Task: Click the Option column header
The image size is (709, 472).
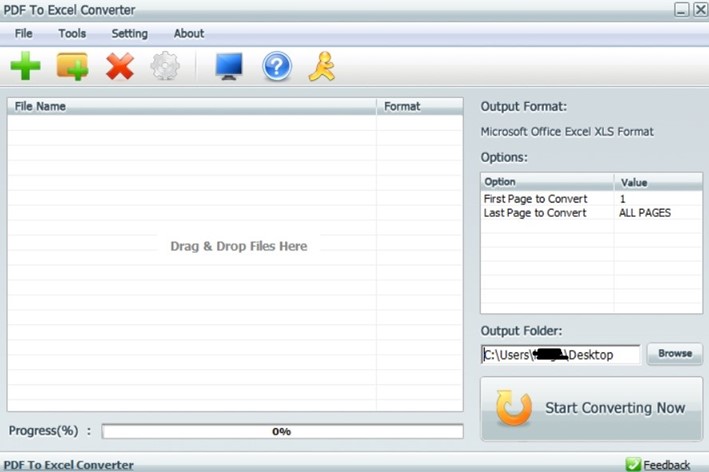Action: 547,182
